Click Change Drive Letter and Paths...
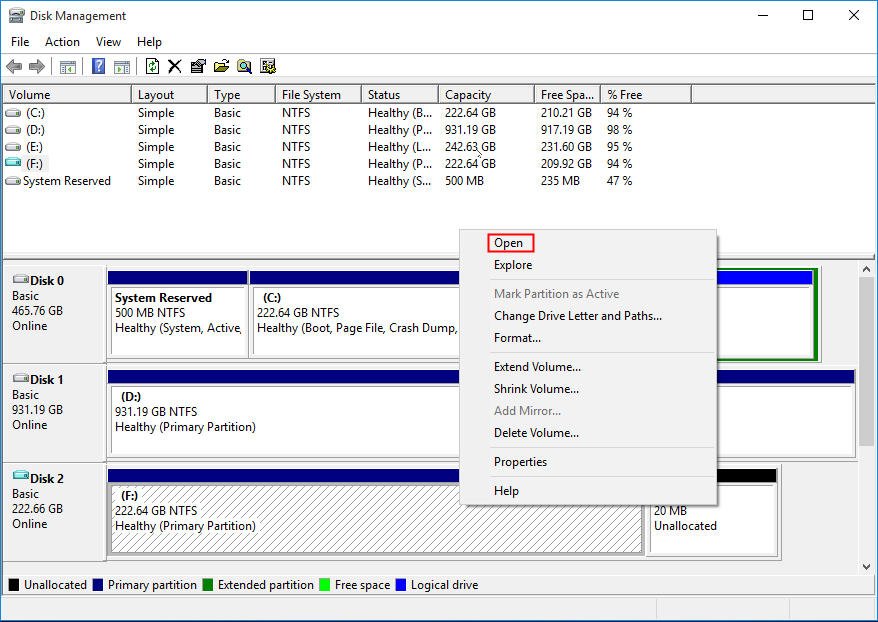This screenshot has height=622, width=878. pos(577,316)
